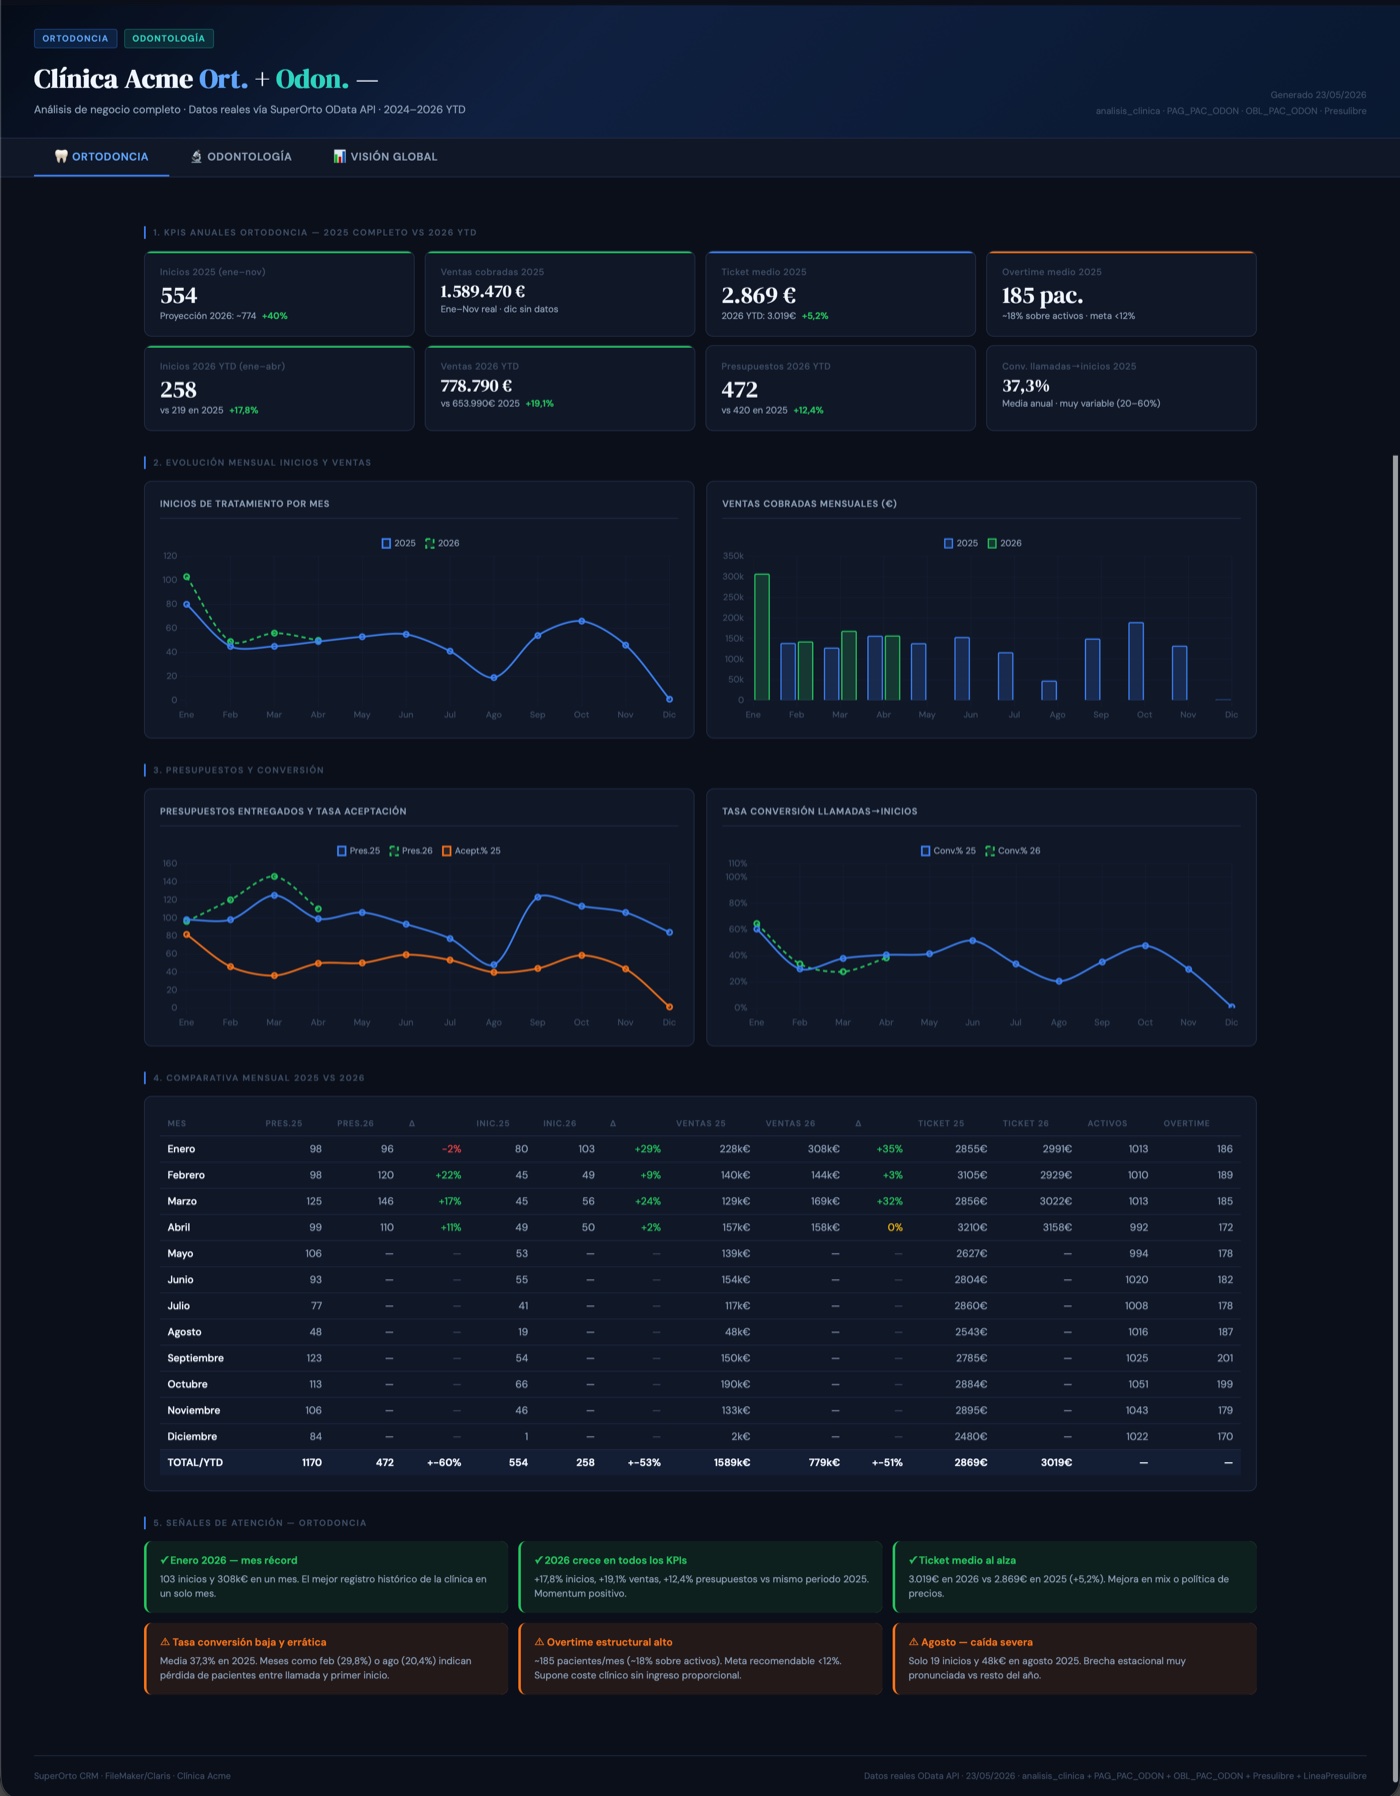1400x1796 pixels.
Task: Click the conversion rate value 37,3%
Action: pyautogui.click(x=1026, y=386)
